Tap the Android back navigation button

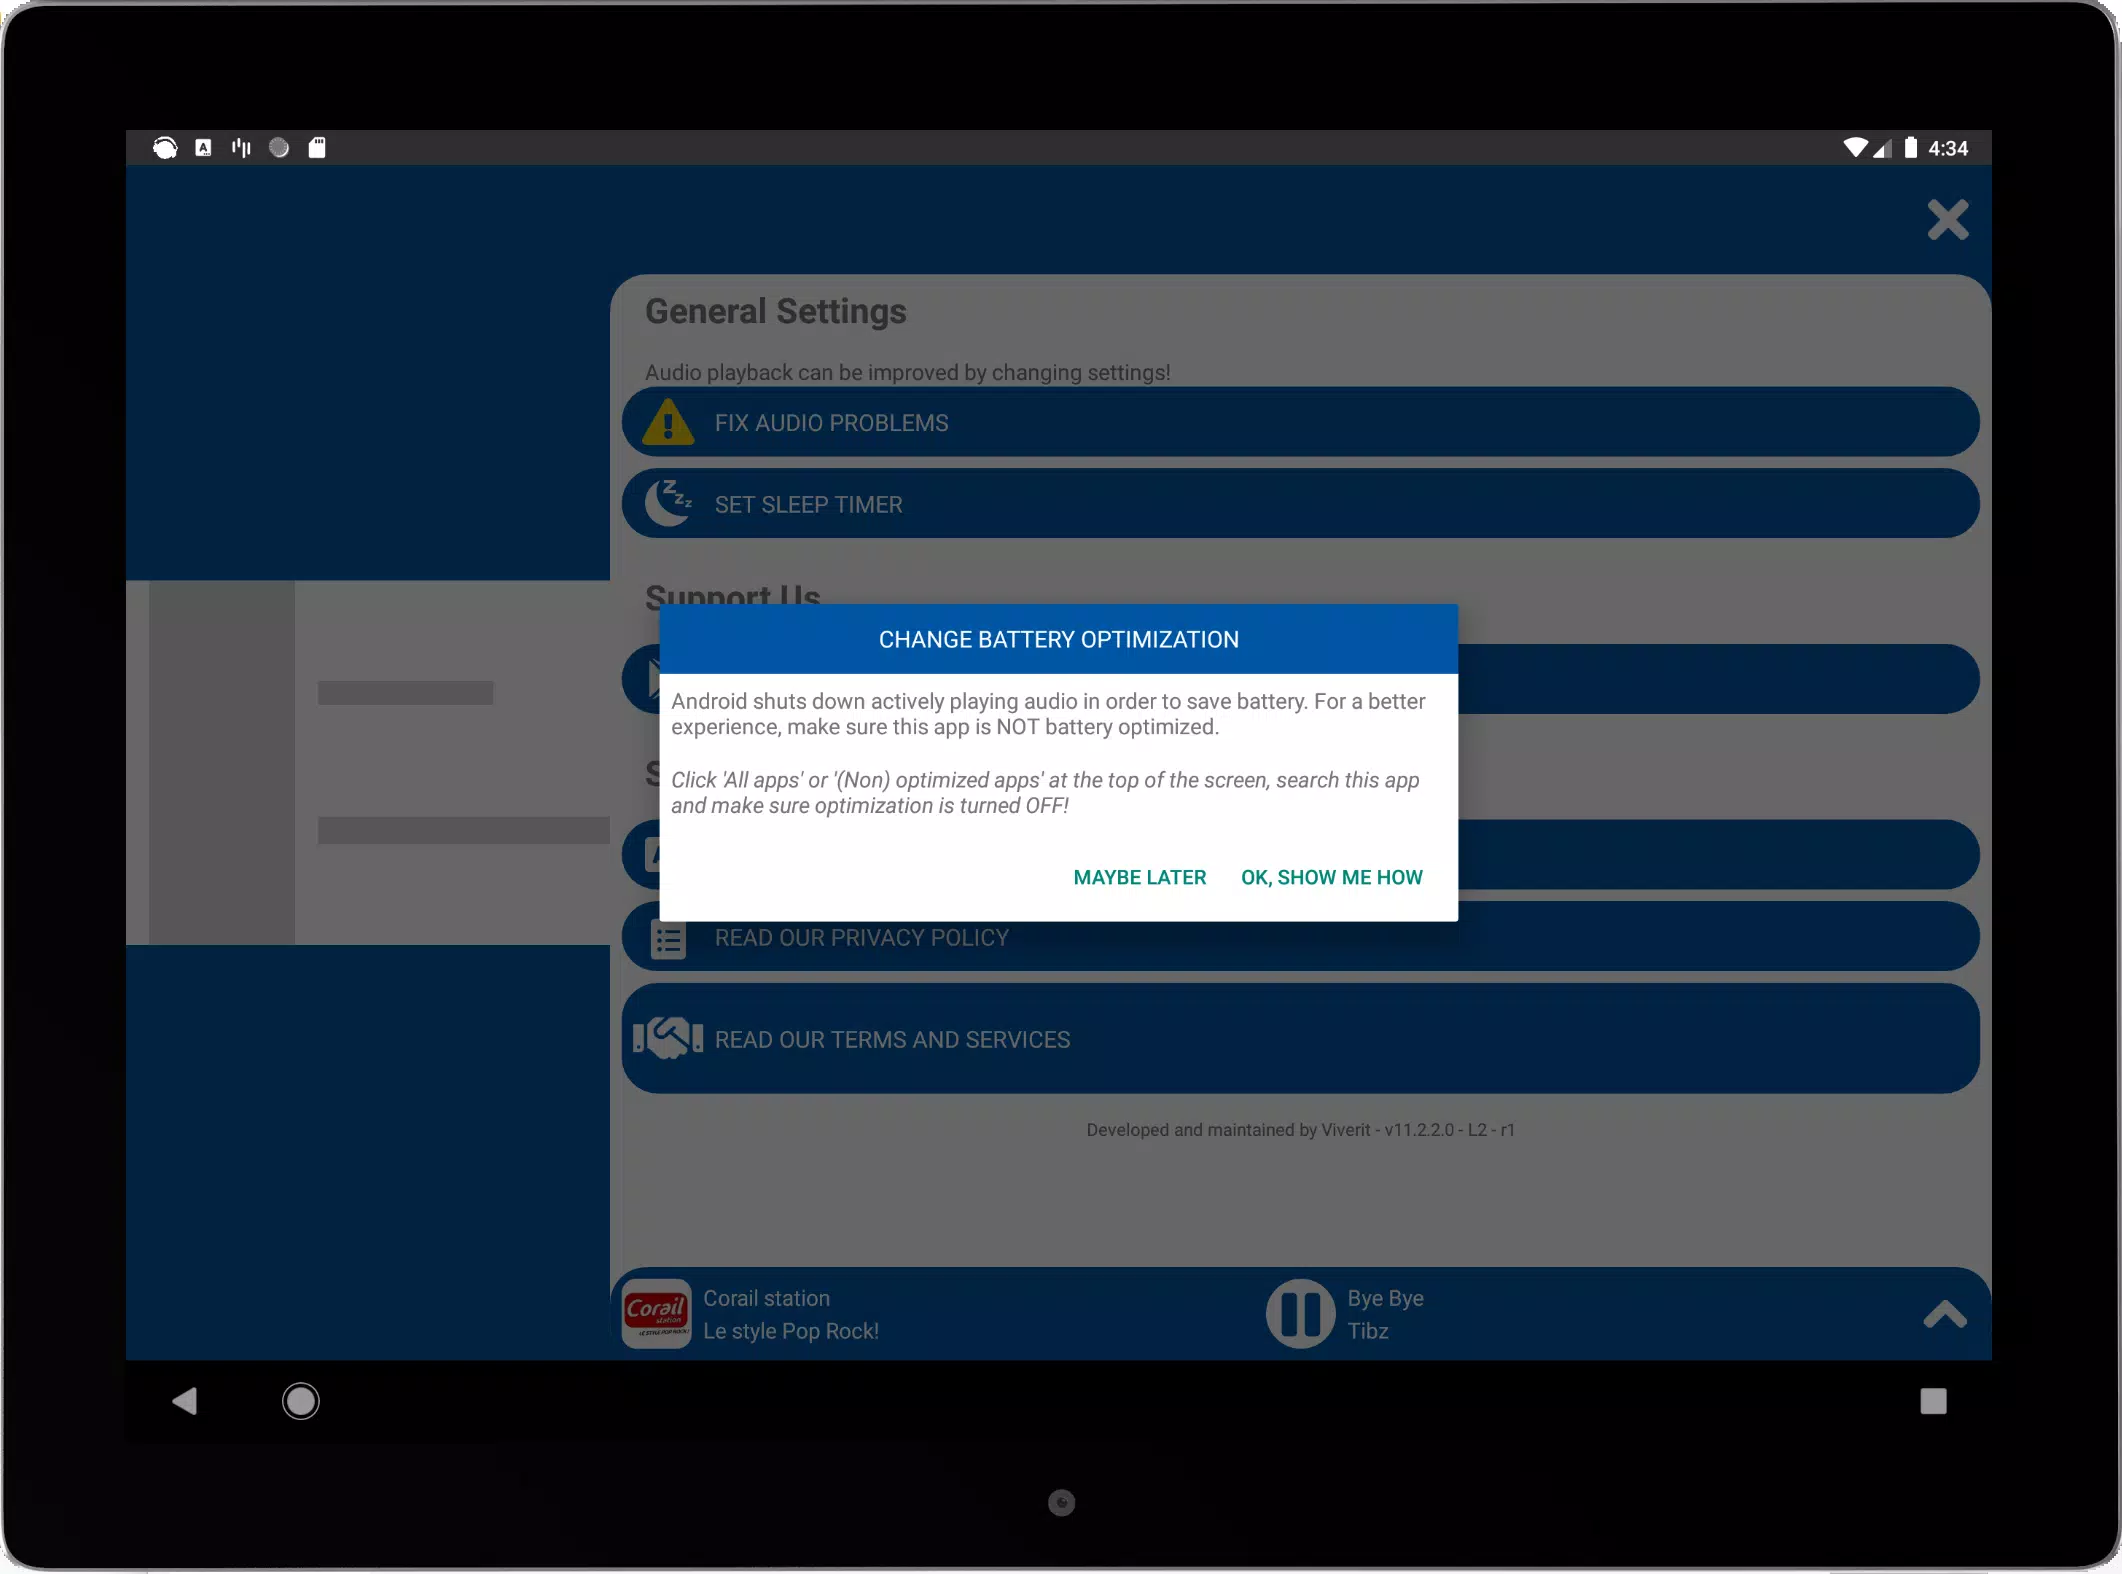185,1400
